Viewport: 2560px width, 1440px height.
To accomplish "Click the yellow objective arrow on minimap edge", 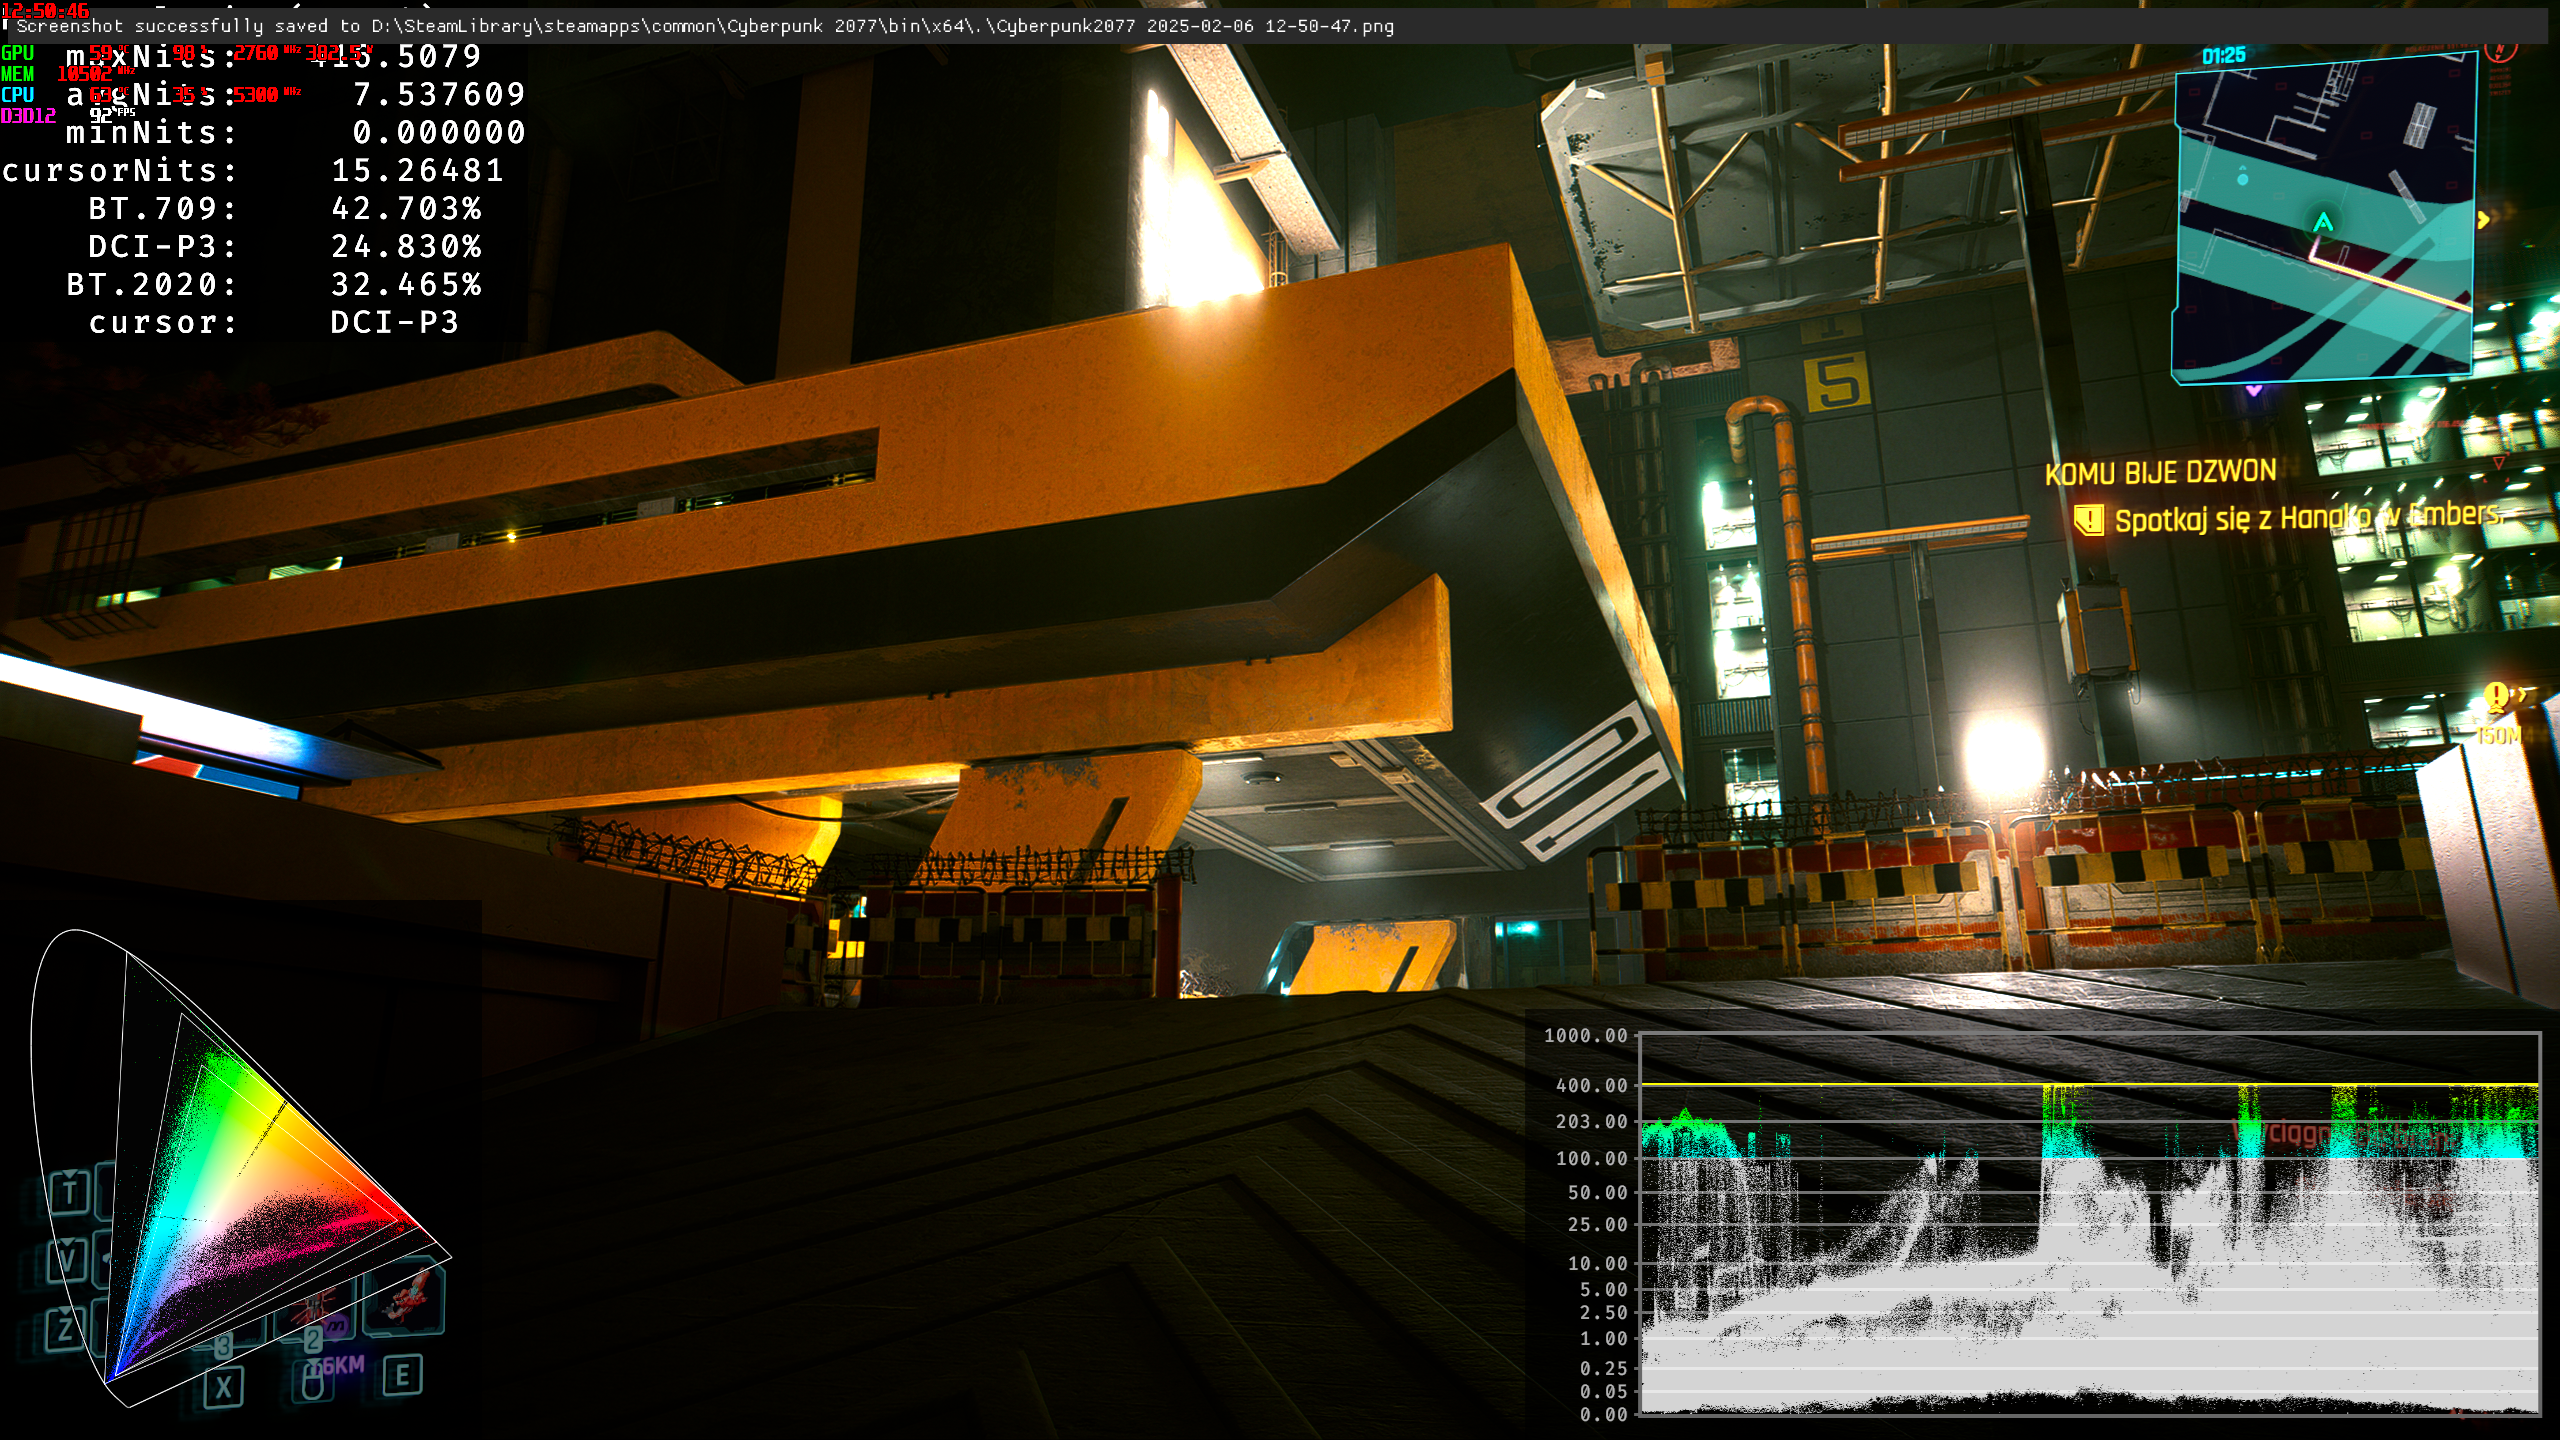I will (x=2483, y=220).
